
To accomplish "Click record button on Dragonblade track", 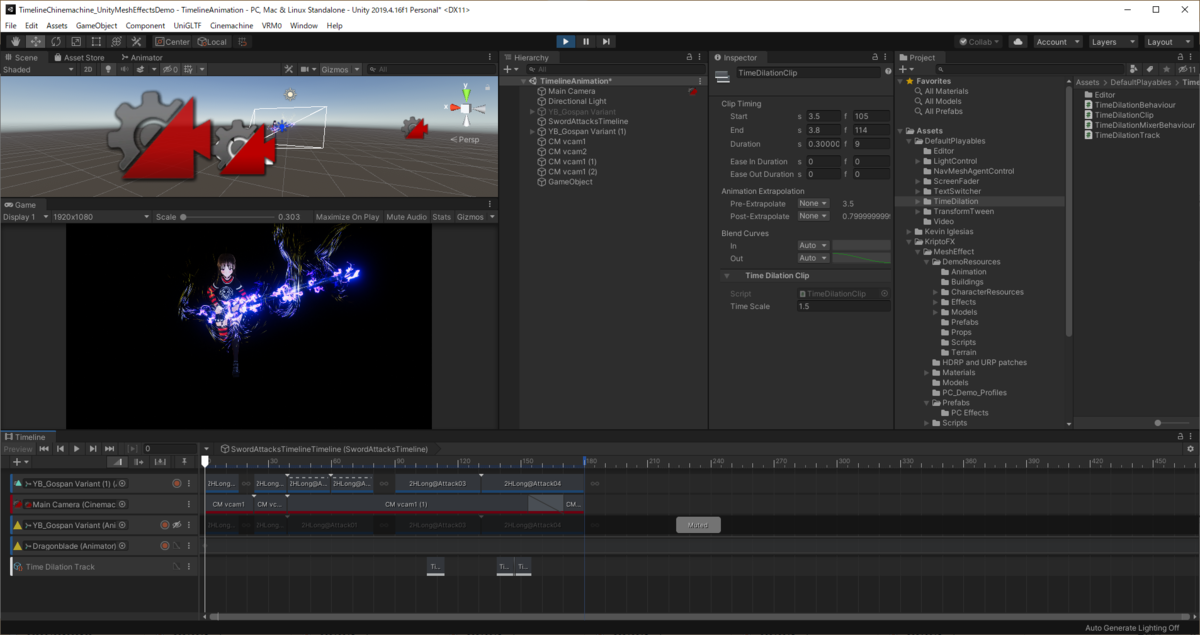I will 164,546.
